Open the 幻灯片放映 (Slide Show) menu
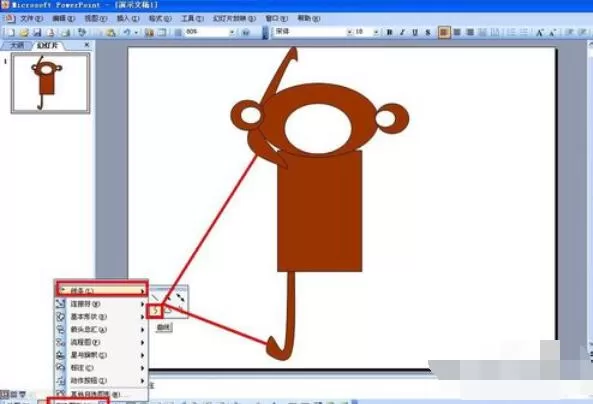Image resolution: width=593 pixels, height=404 pixels. click(x=234, y=19)
